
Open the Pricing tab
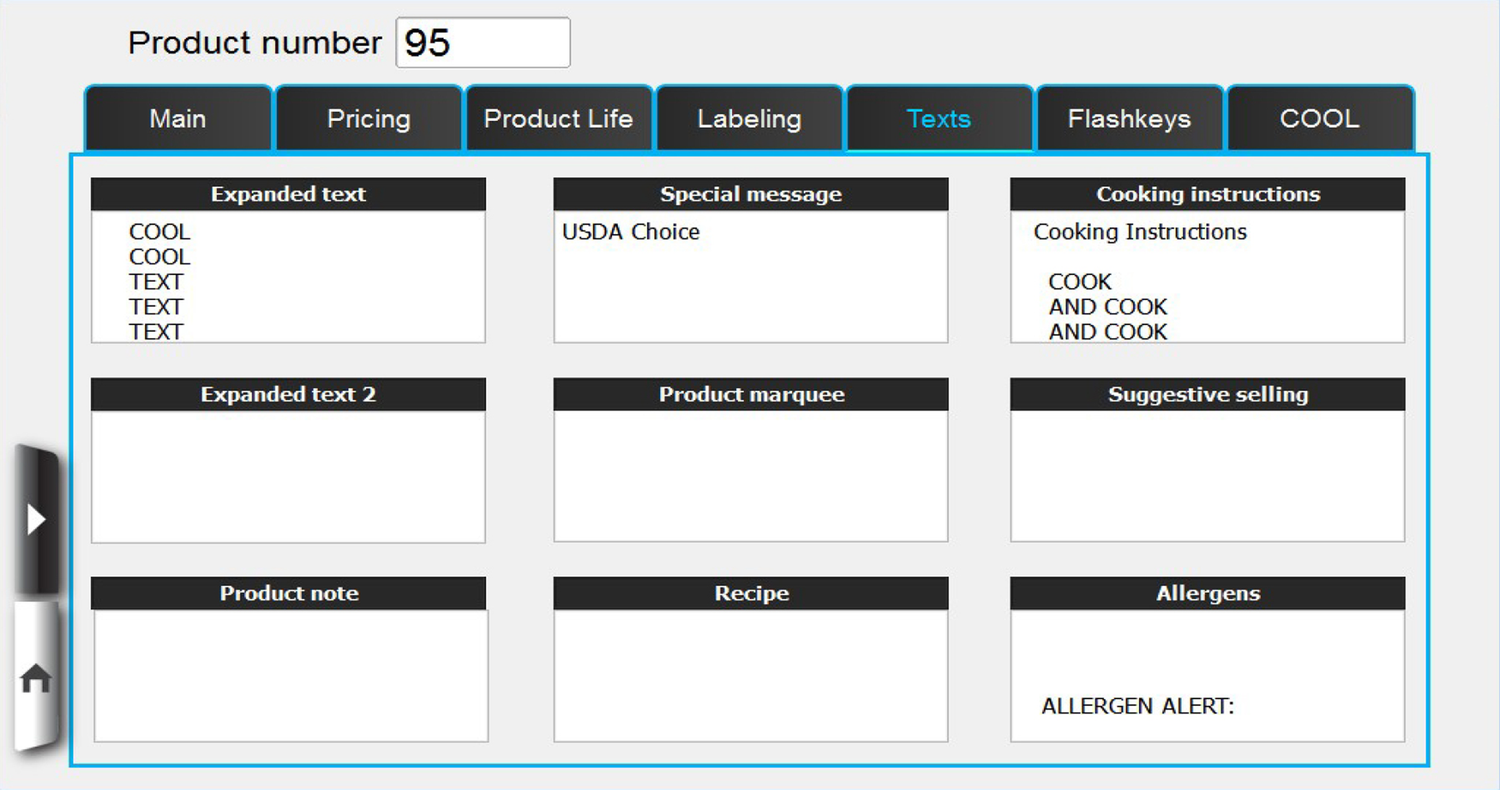pos(368,119)
